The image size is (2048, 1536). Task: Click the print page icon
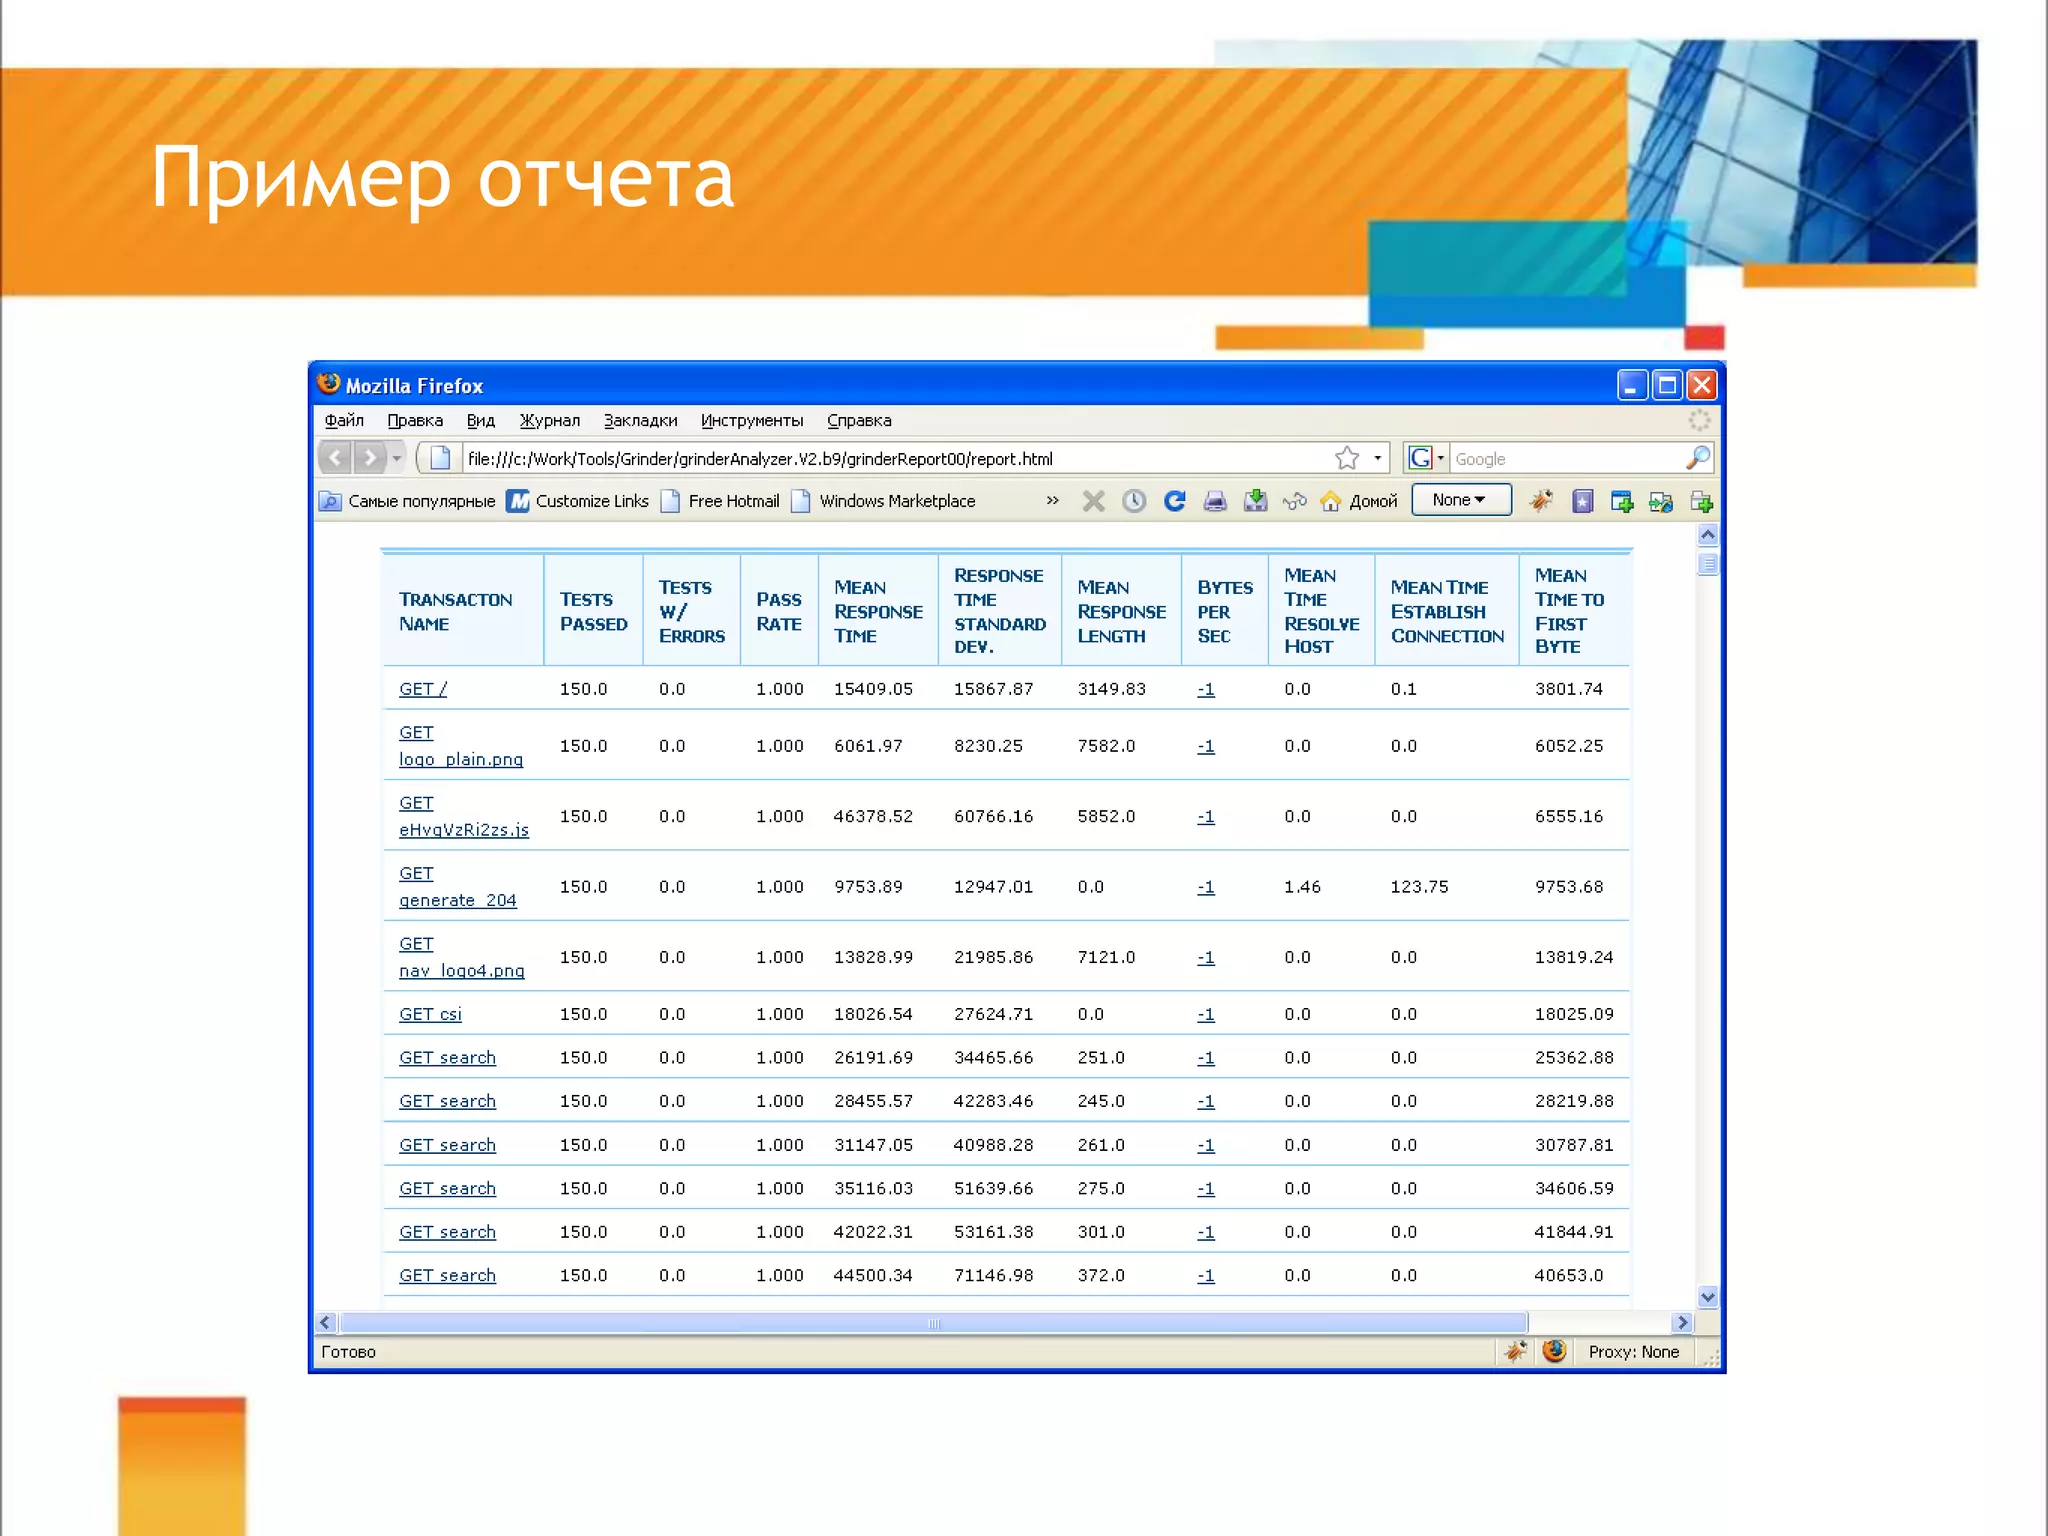point(1214,501)
